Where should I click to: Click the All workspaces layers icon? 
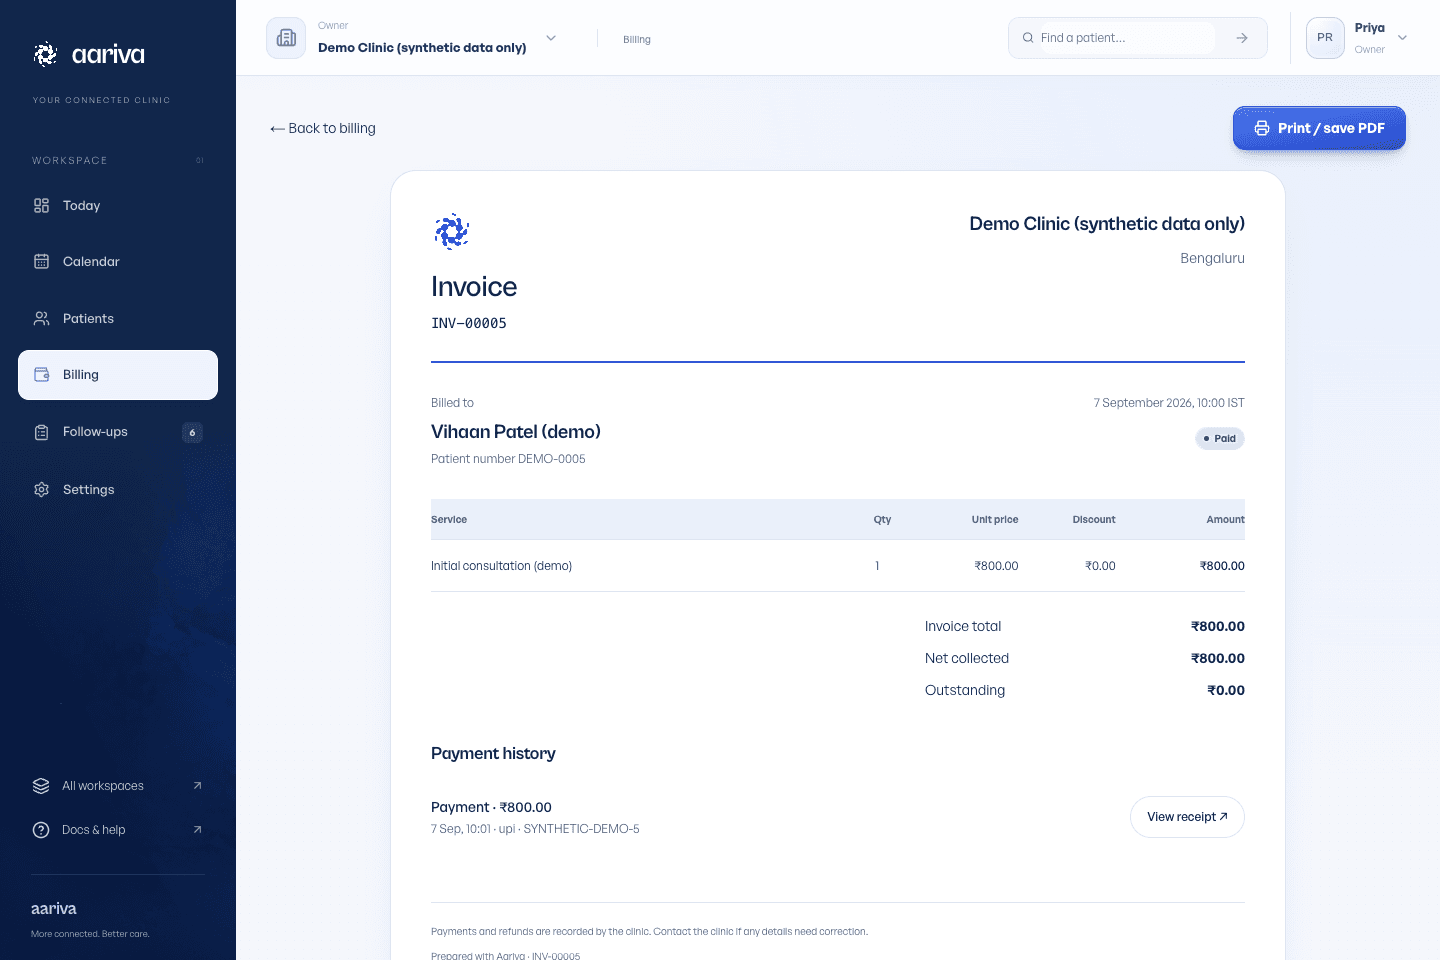pos(41,786)
